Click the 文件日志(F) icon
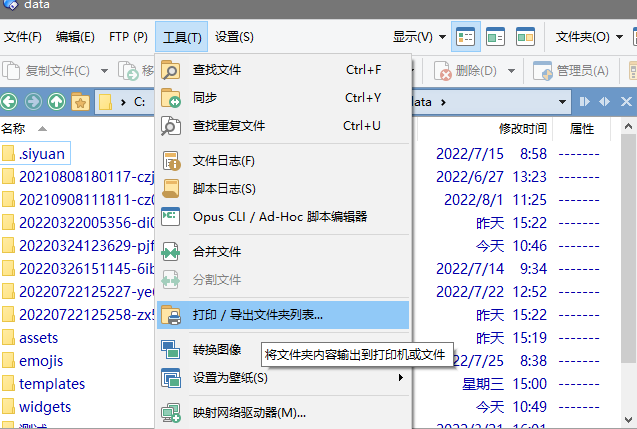Image resolution: width=637 pixels, height=429 pixels. [x=171, y=161]
